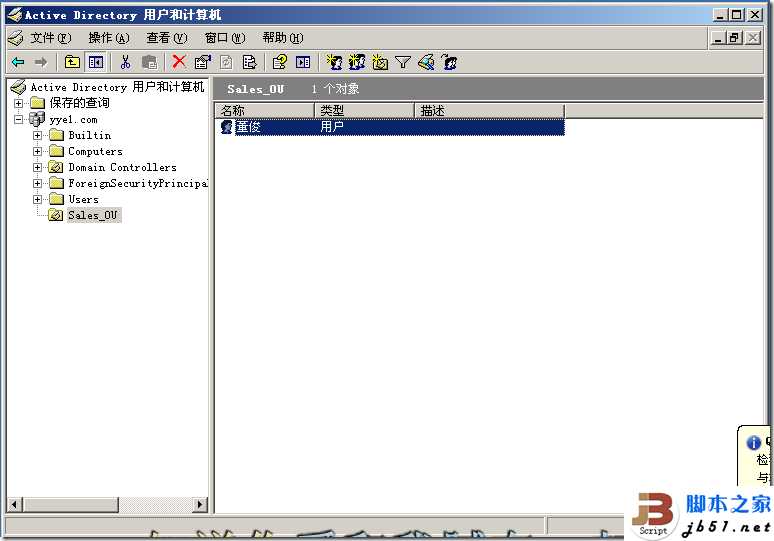
Task: Sort by the 名称 column header
Action: click(x=265, y=111)
